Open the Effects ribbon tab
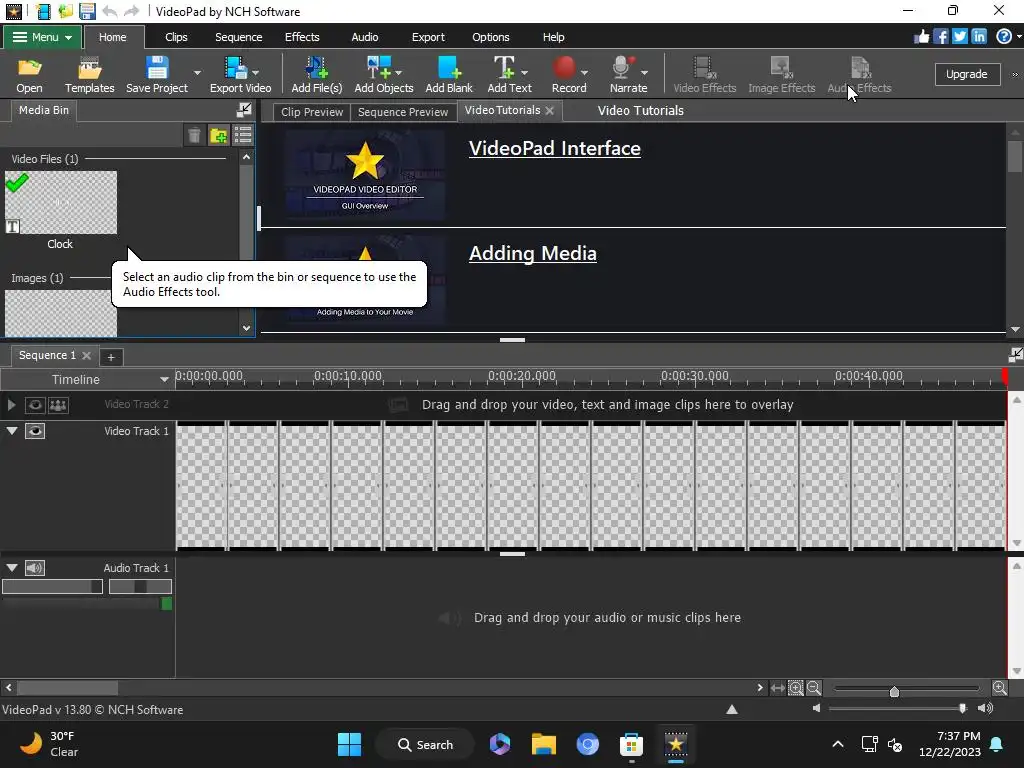The height and width of the screenshot is (768, 1024). point(302,37)
